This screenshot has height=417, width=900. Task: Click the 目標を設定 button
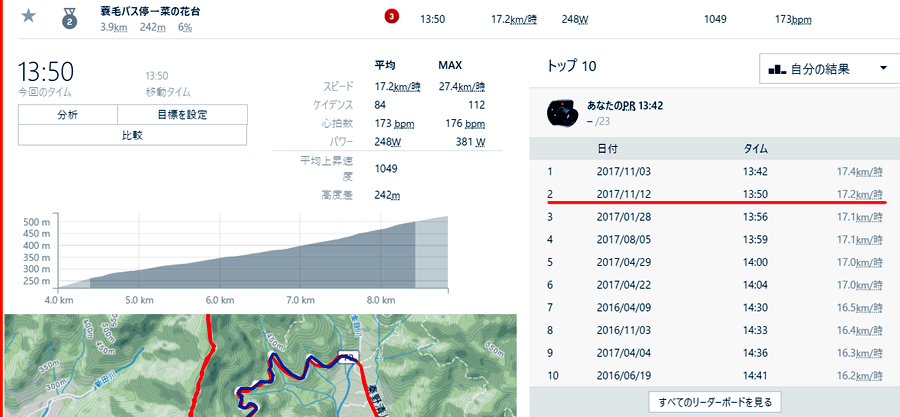pos(182,115)
